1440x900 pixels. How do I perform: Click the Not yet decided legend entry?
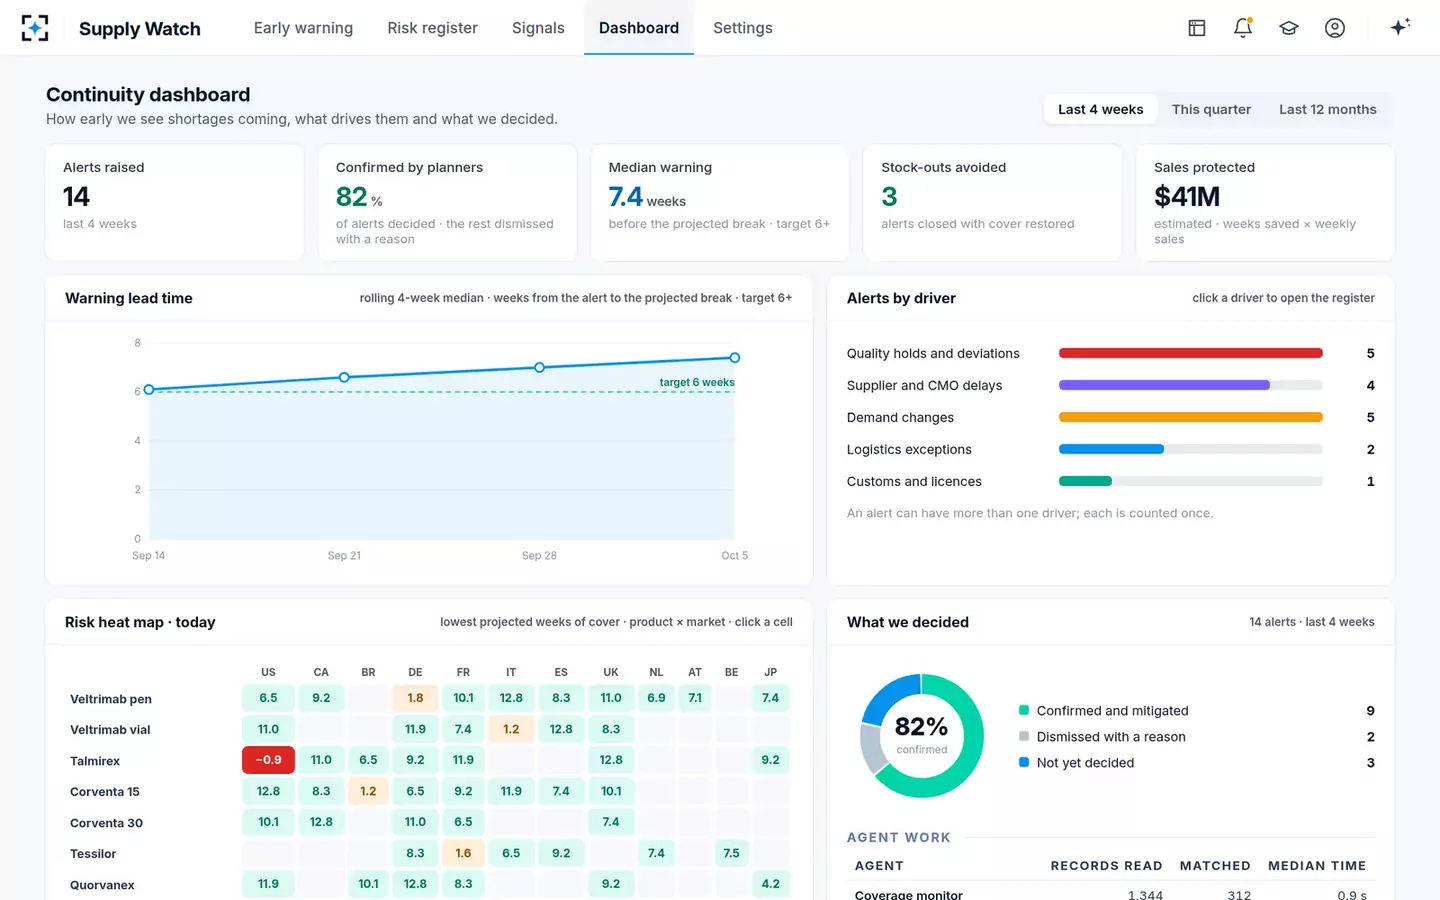click(x=1196, y=763)
